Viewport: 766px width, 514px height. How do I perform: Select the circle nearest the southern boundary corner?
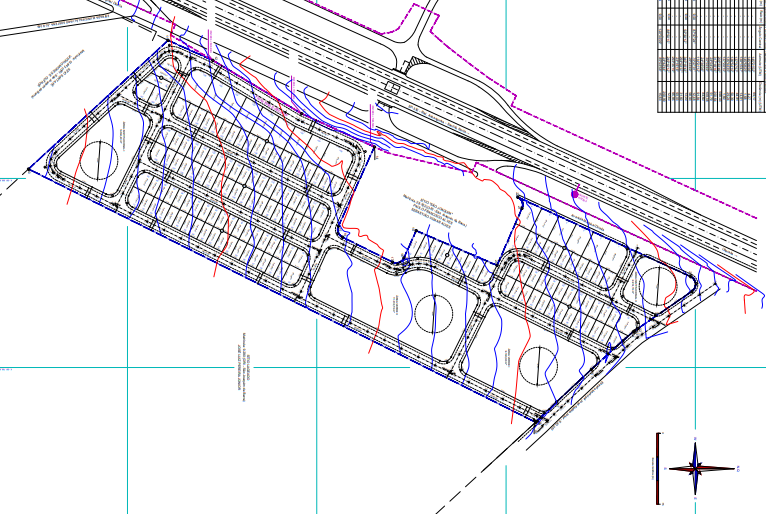pos(538,366)
